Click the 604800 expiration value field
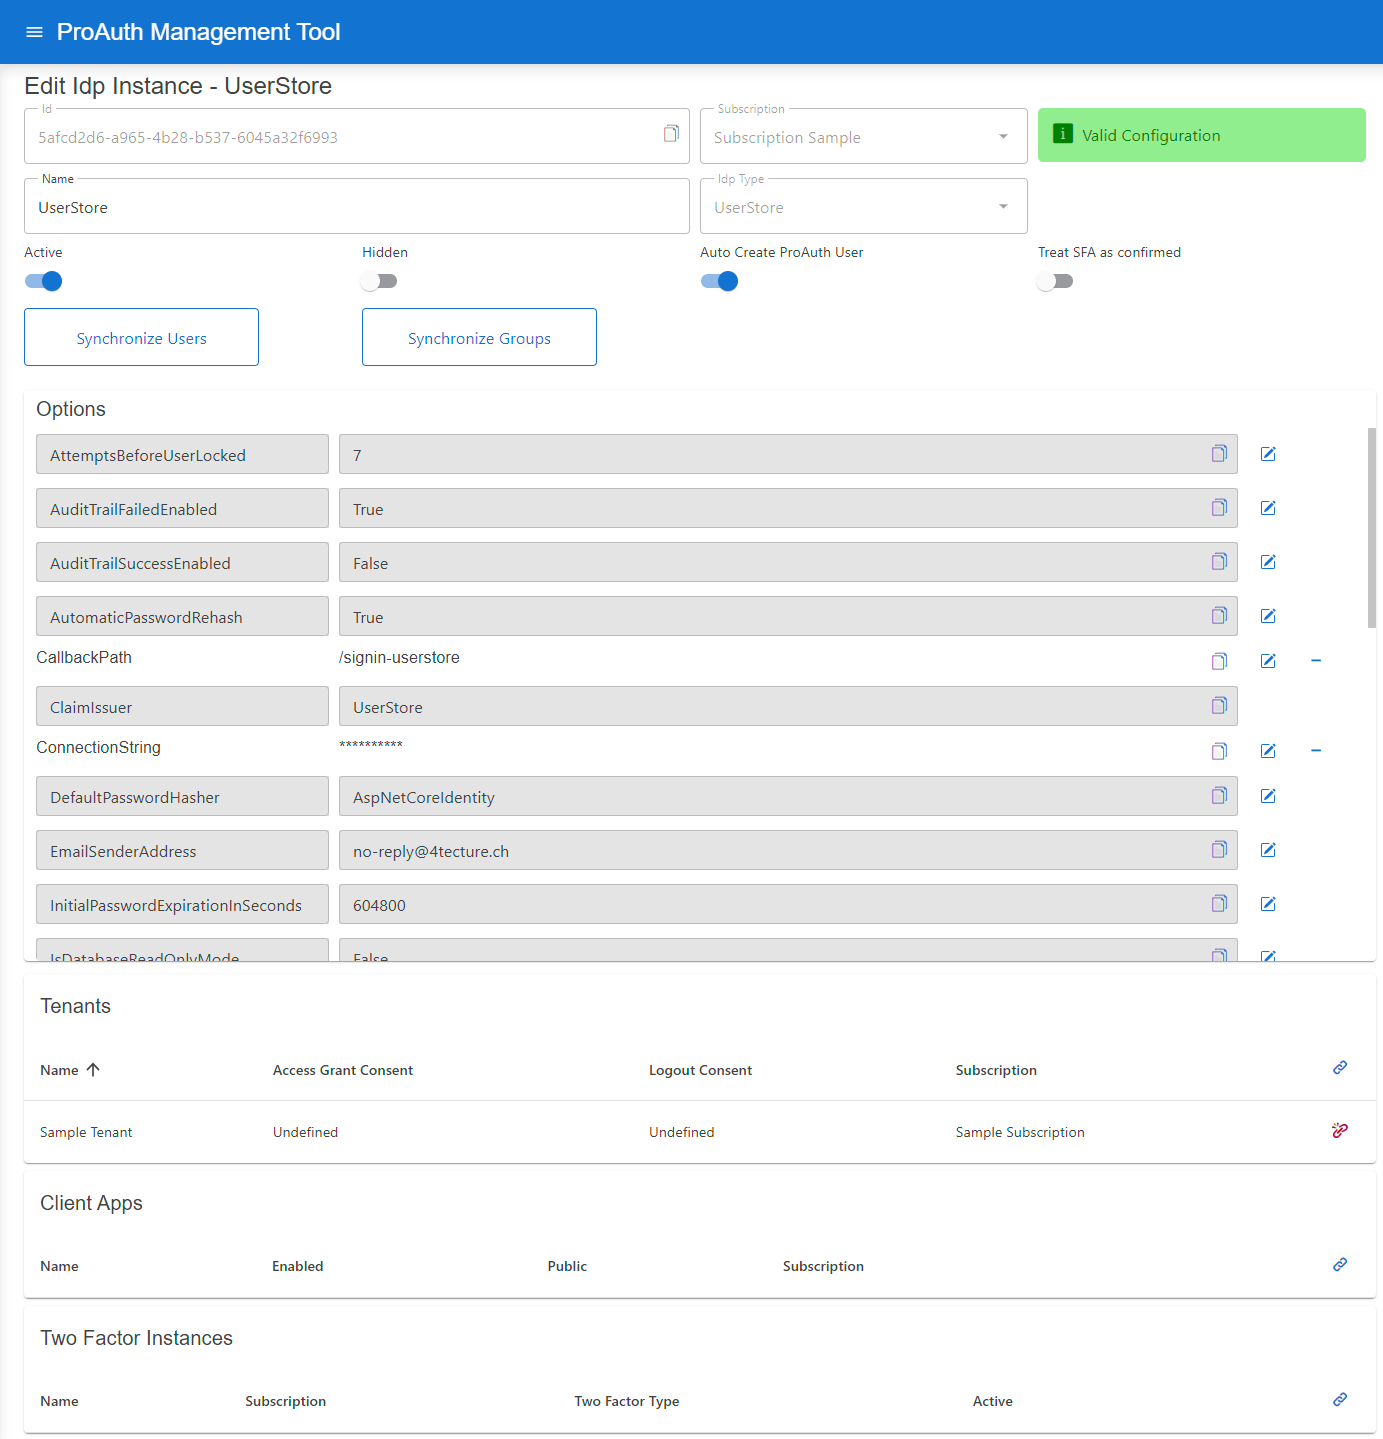 click(788, 904)
